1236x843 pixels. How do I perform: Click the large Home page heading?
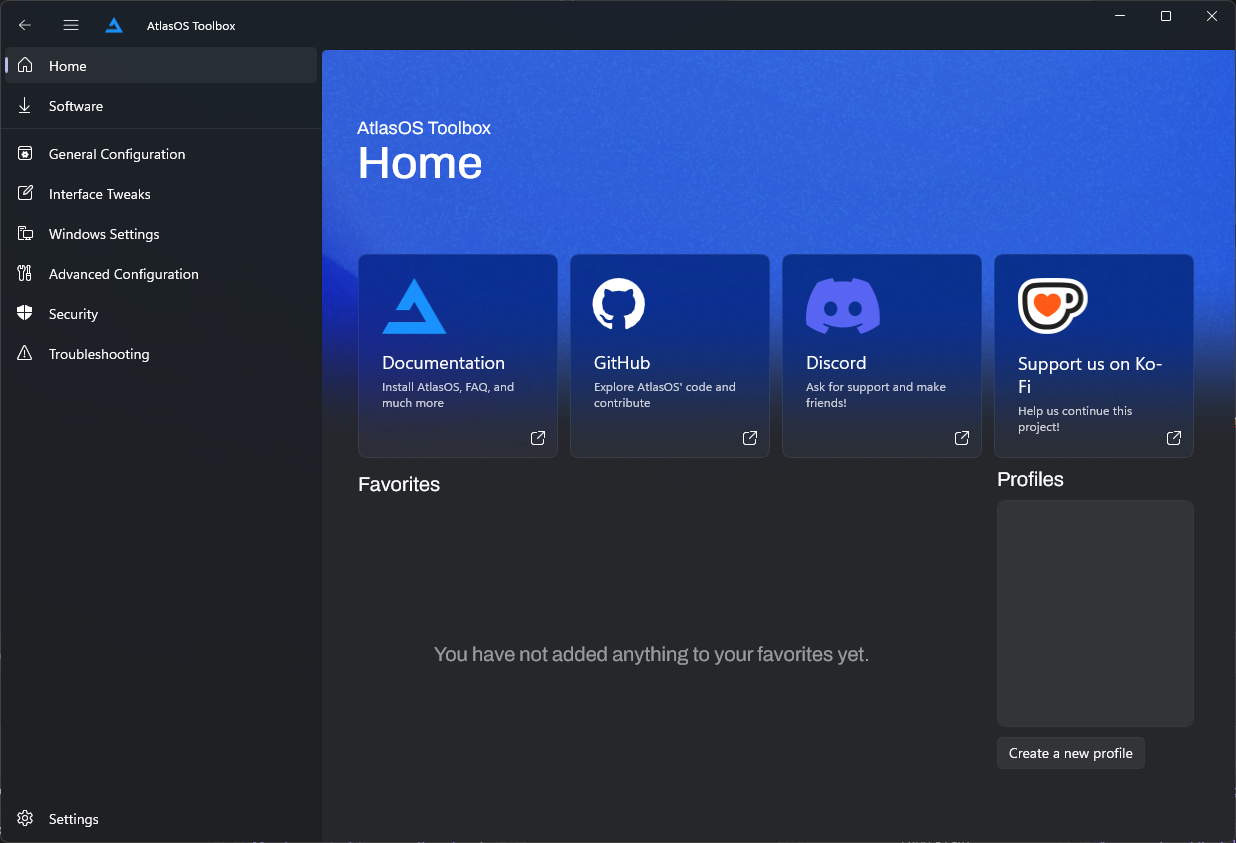[420, 163]
